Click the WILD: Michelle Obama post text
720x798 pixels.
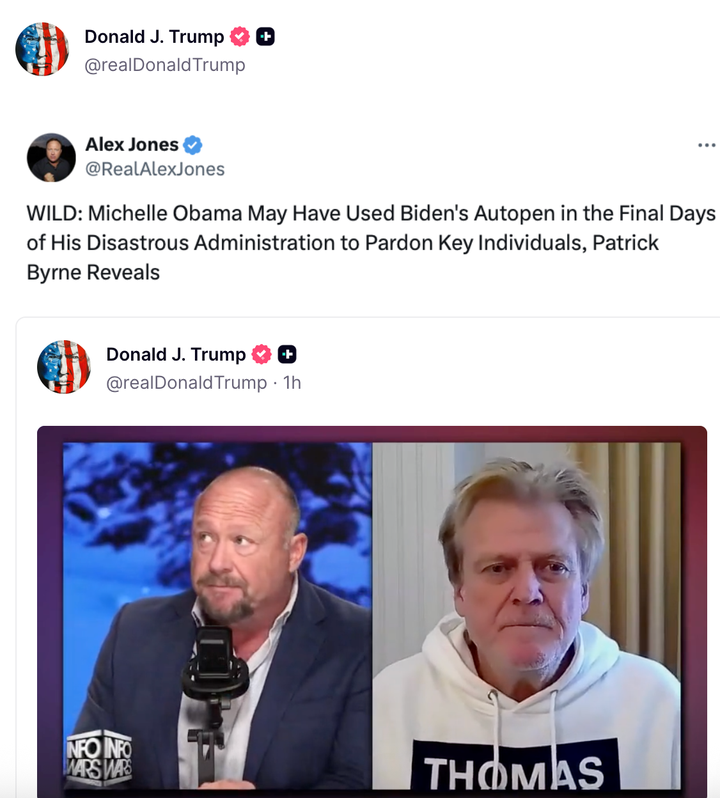point(370,243)
